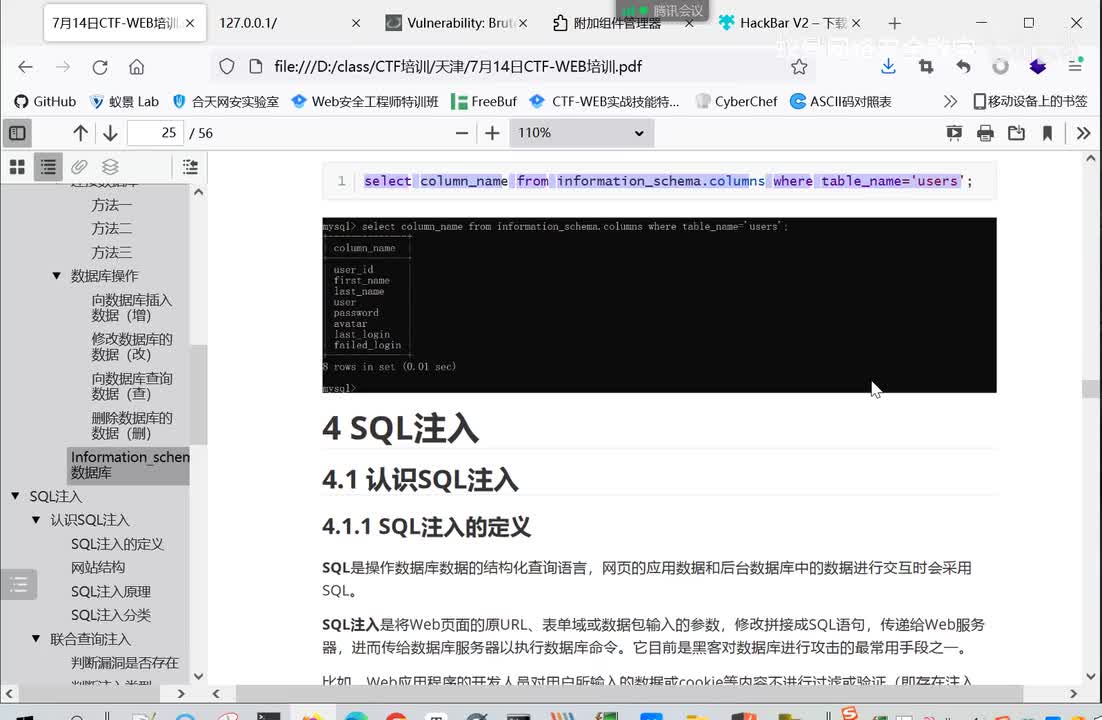Open the 移动设备上的书签 folder
This screenshot has height=720, width=1102.
[1030, 101]
